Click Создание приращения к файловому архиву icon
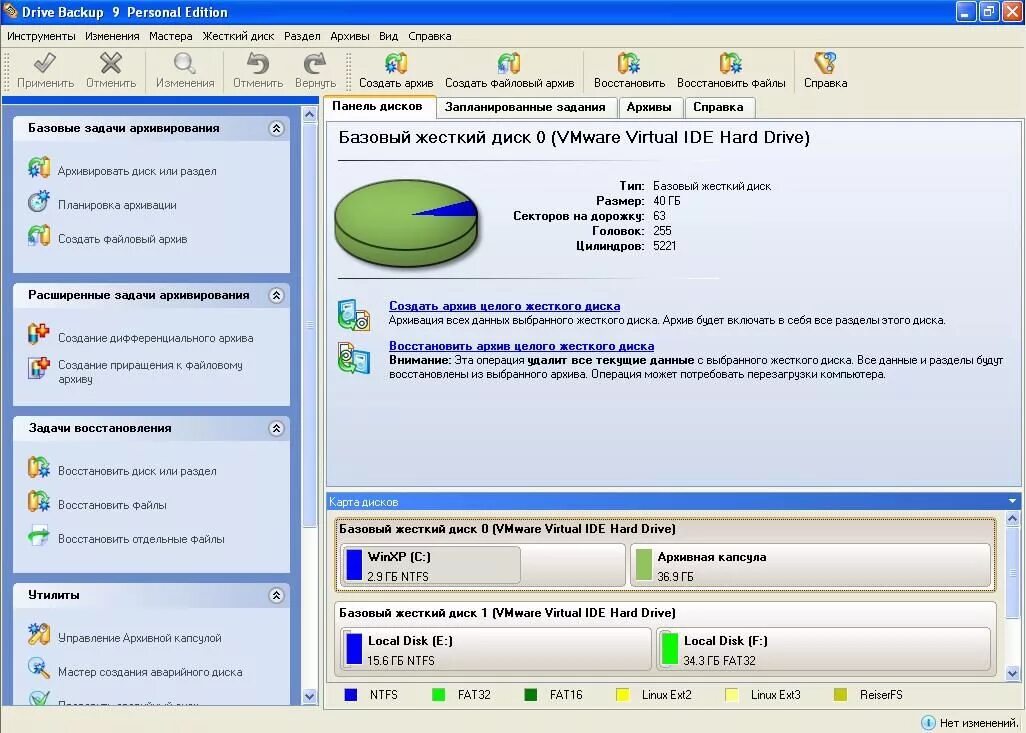 pyautogui.click(x=39, y=368)
